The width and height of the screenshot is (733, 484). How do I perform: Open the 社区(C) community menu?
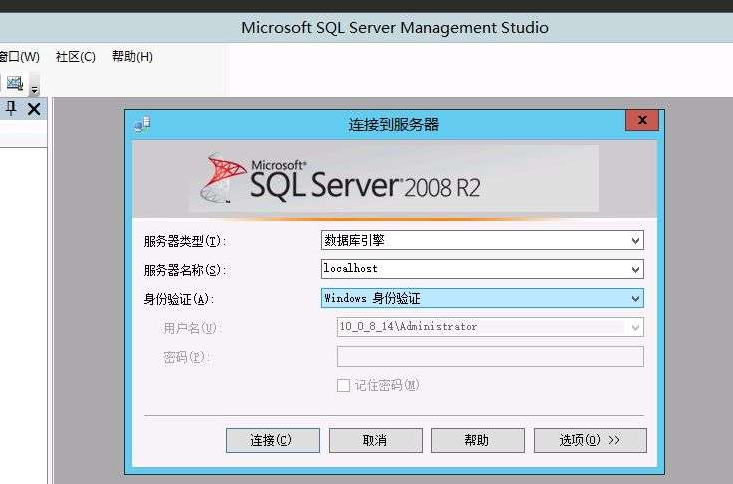pyautogui.click(x=76, y=57)
